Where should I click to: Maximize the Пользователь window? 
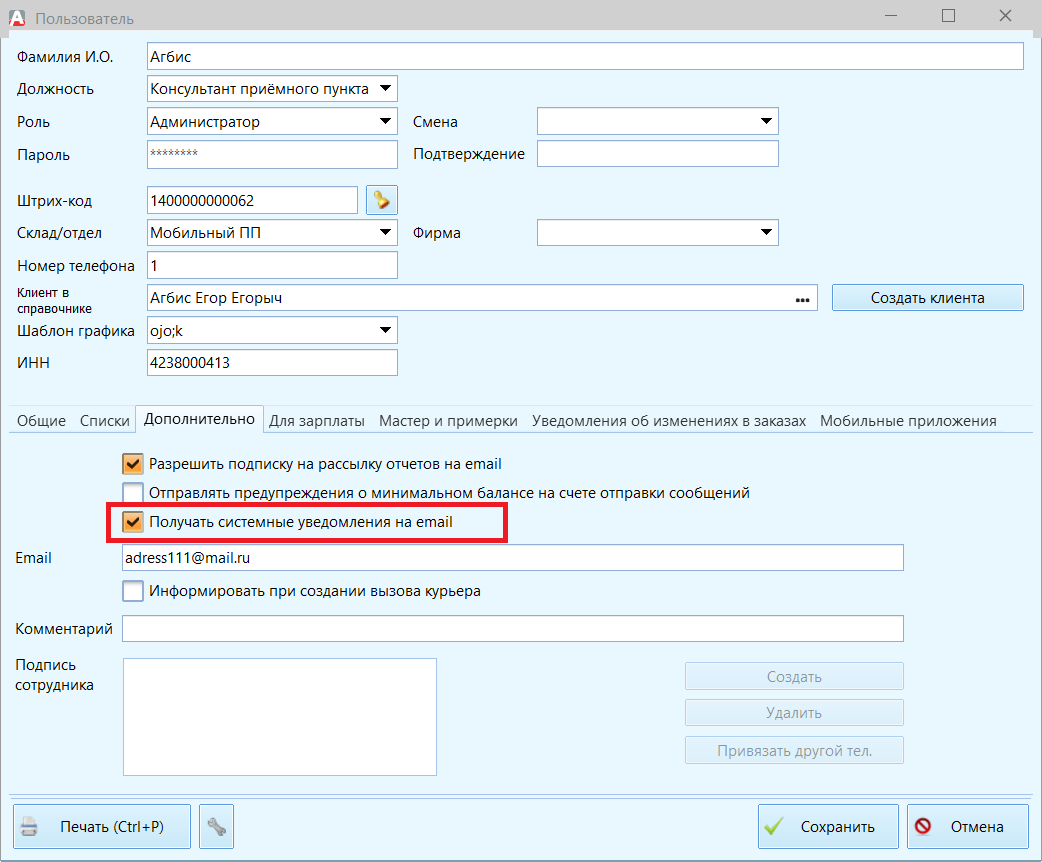point(948,15)
